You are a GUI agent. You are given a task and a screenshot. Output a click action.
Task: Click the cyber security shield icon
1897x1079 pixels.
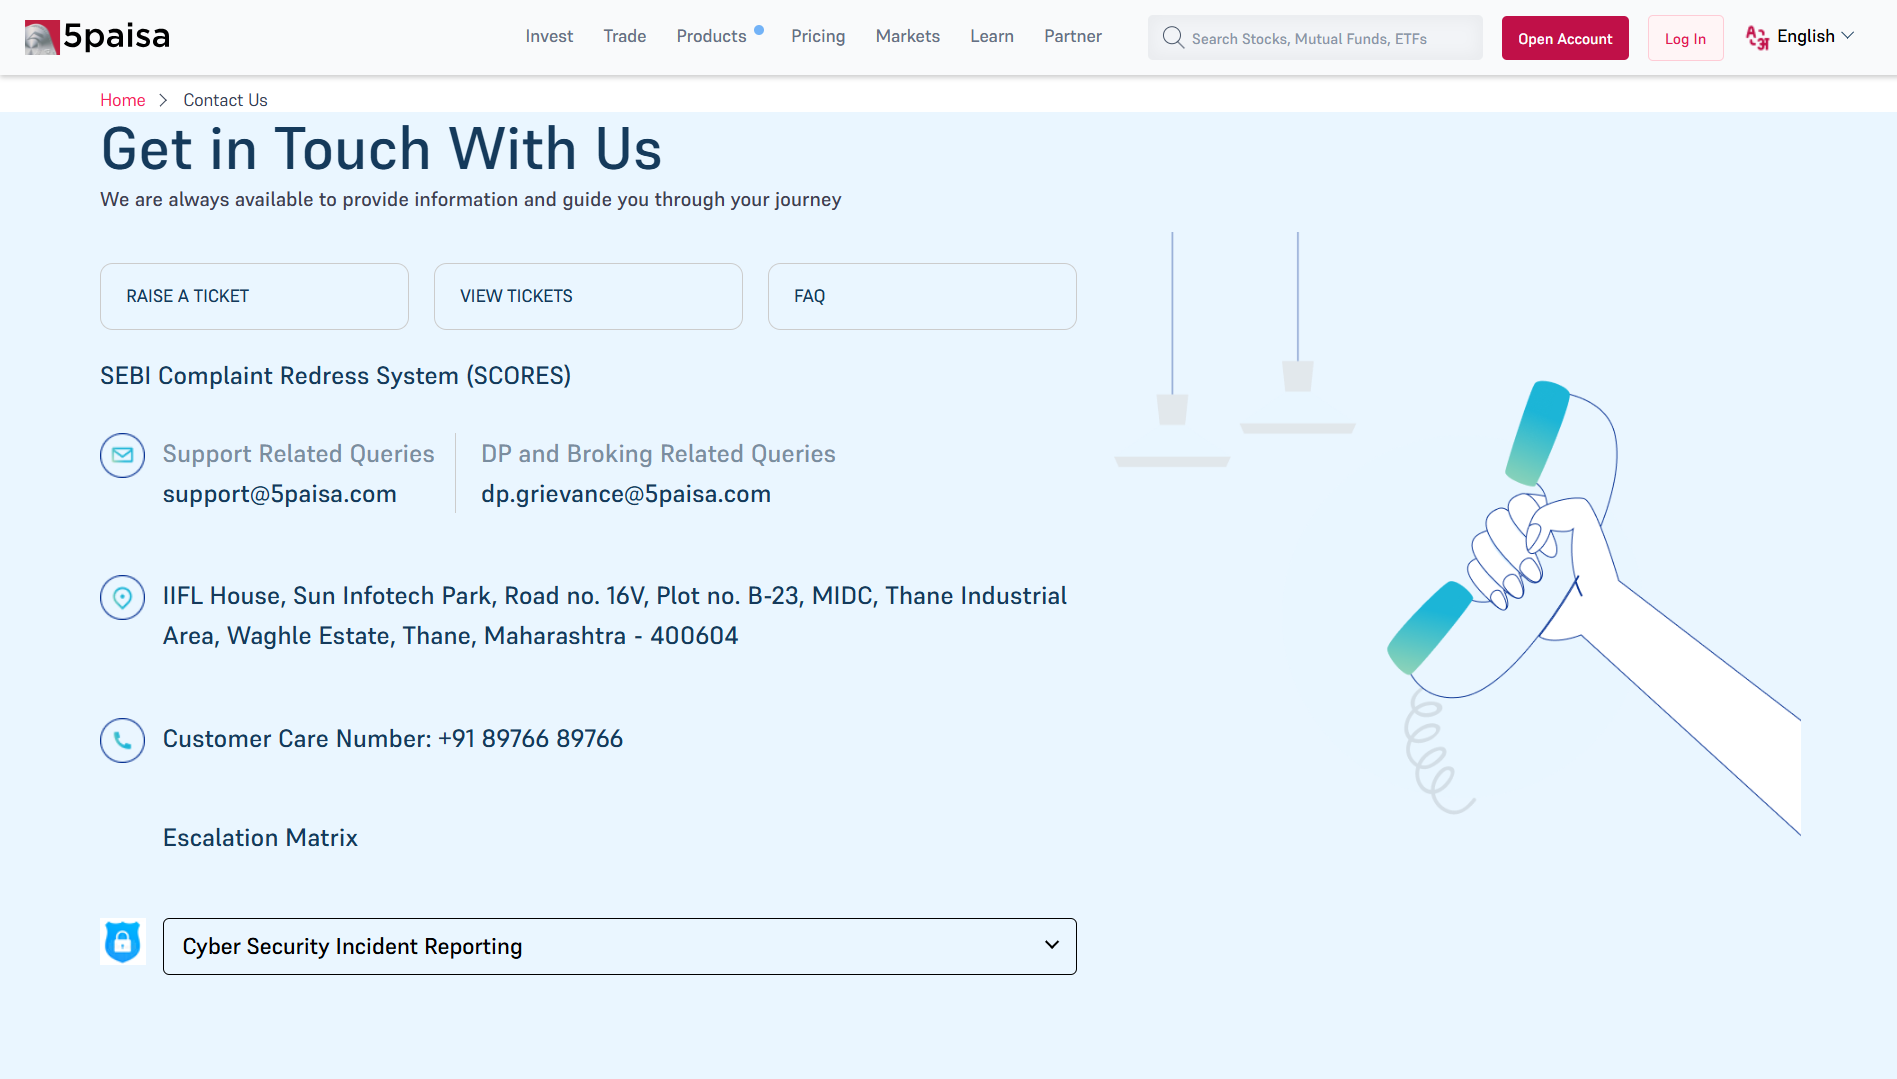tap(122, 941)
